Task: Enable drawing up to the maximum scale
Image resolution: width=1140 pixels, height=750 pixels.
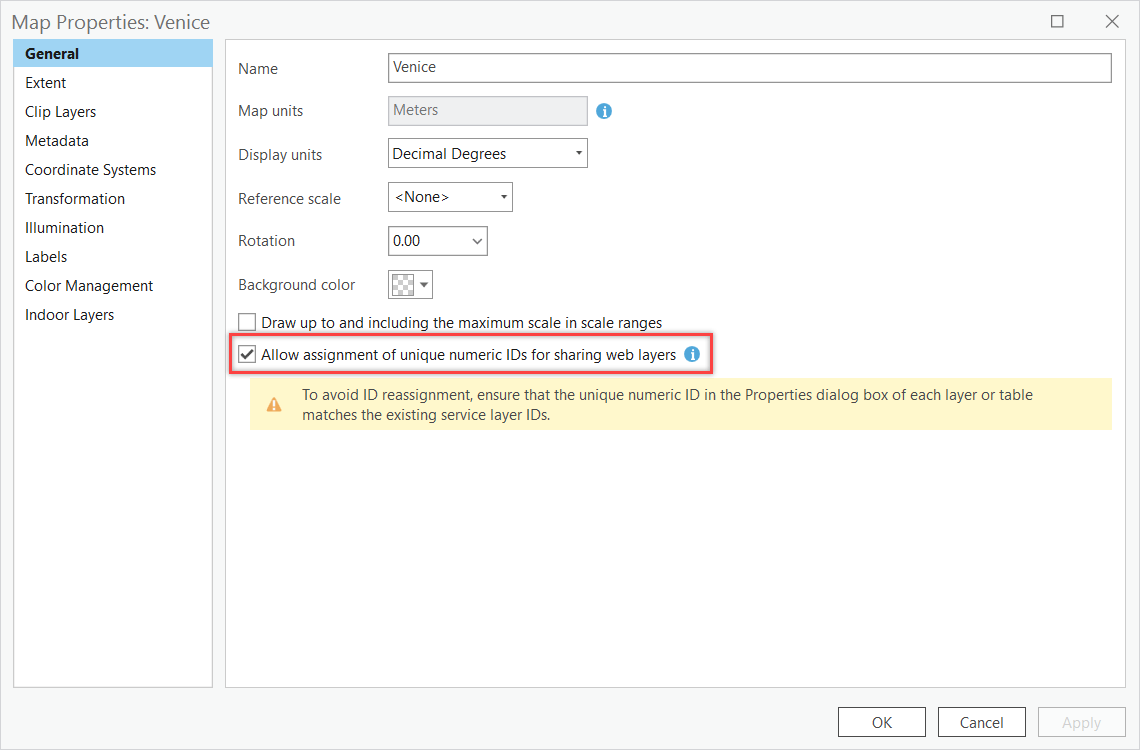Action: point(246,322)
